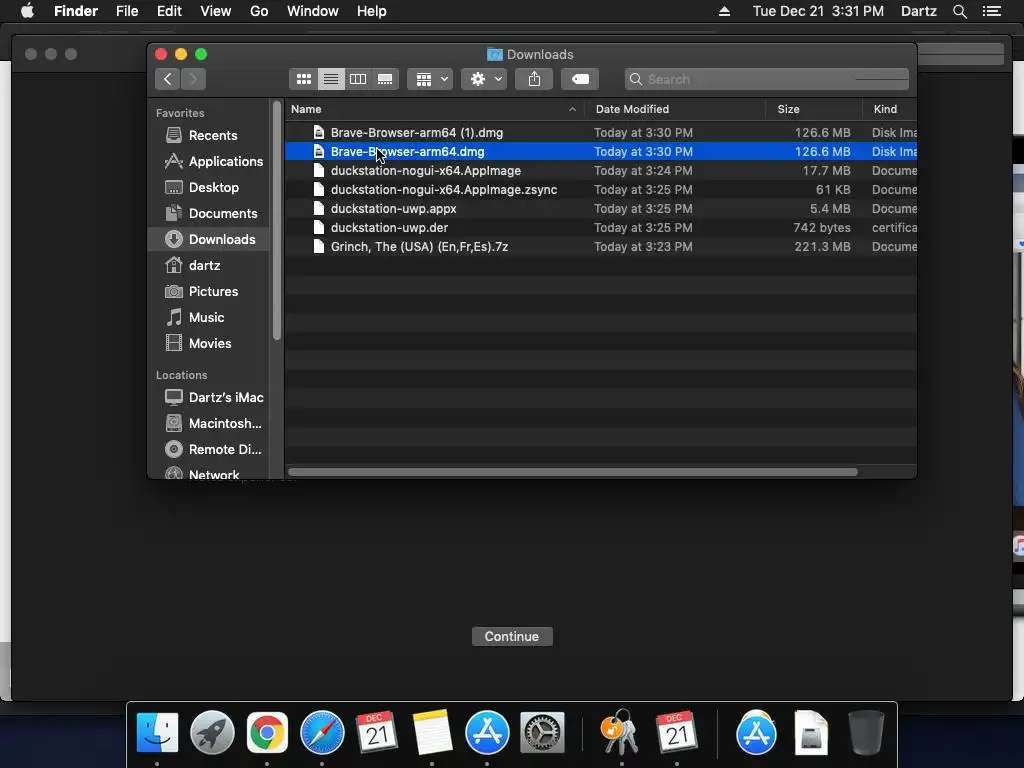This screenshot has width=1024, height=768.
Task: Open Documents in the sidebar
Action: pyautogui.click(x=209, y=214)
